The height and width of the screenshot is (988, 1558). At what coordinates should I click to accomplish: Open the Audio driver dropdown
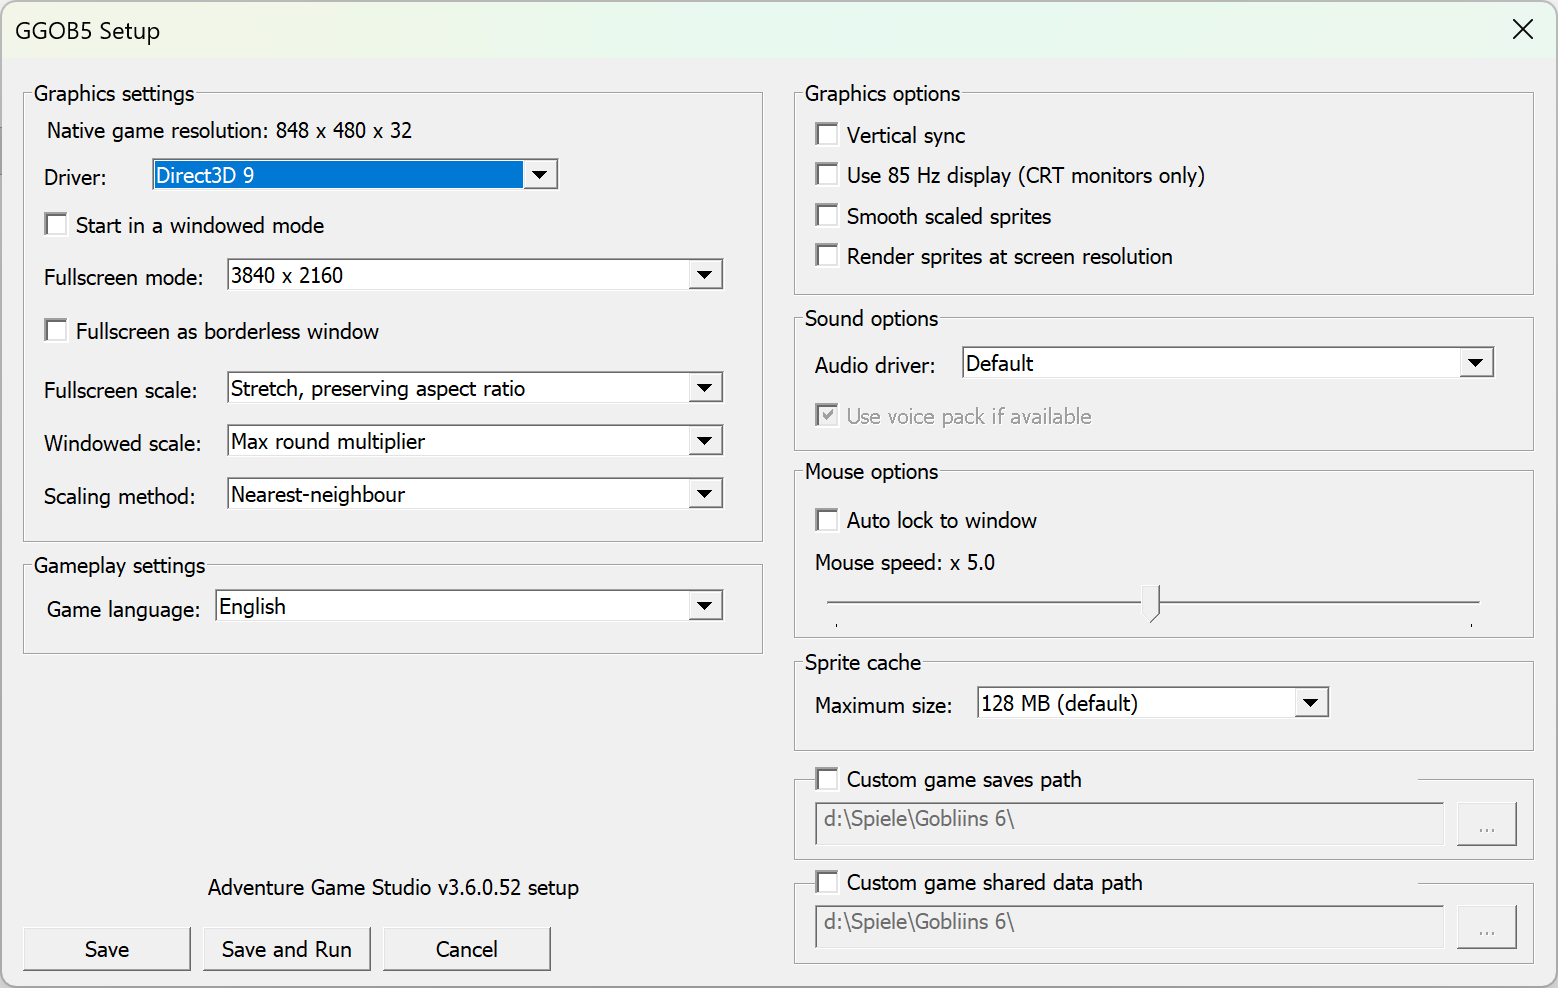tap(1475, 363)
